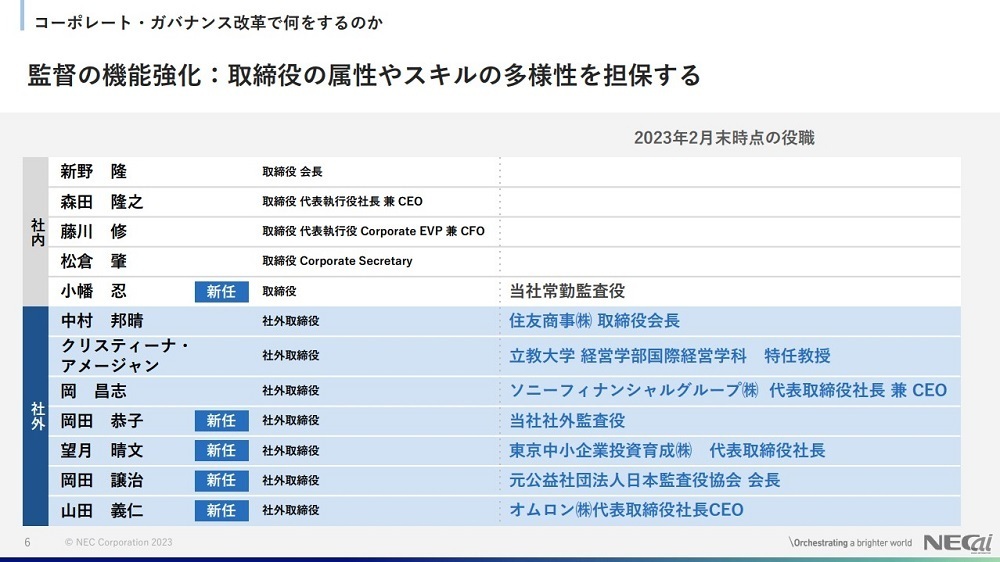Click © NEC Corporation 2023 copyright text

118,542
